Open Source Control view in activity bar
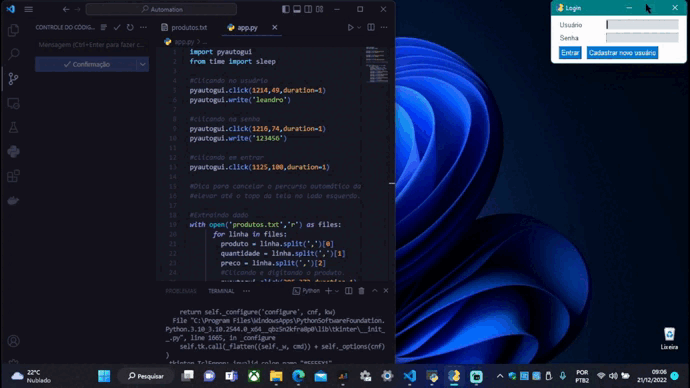This screenshot has height=388, width=690. pos(13,79)
